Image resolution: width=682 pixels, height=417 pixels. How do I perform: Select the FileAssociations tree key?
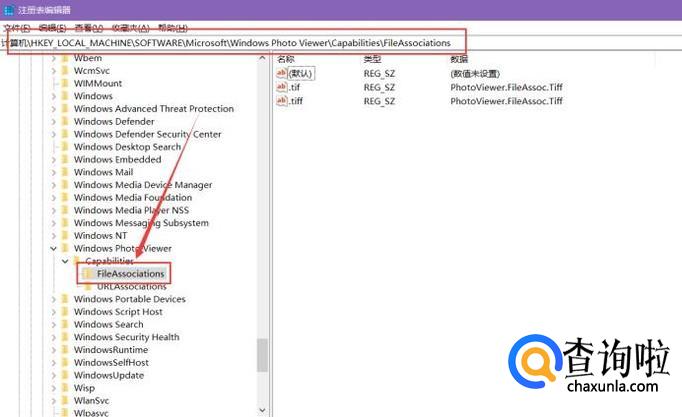130,274
